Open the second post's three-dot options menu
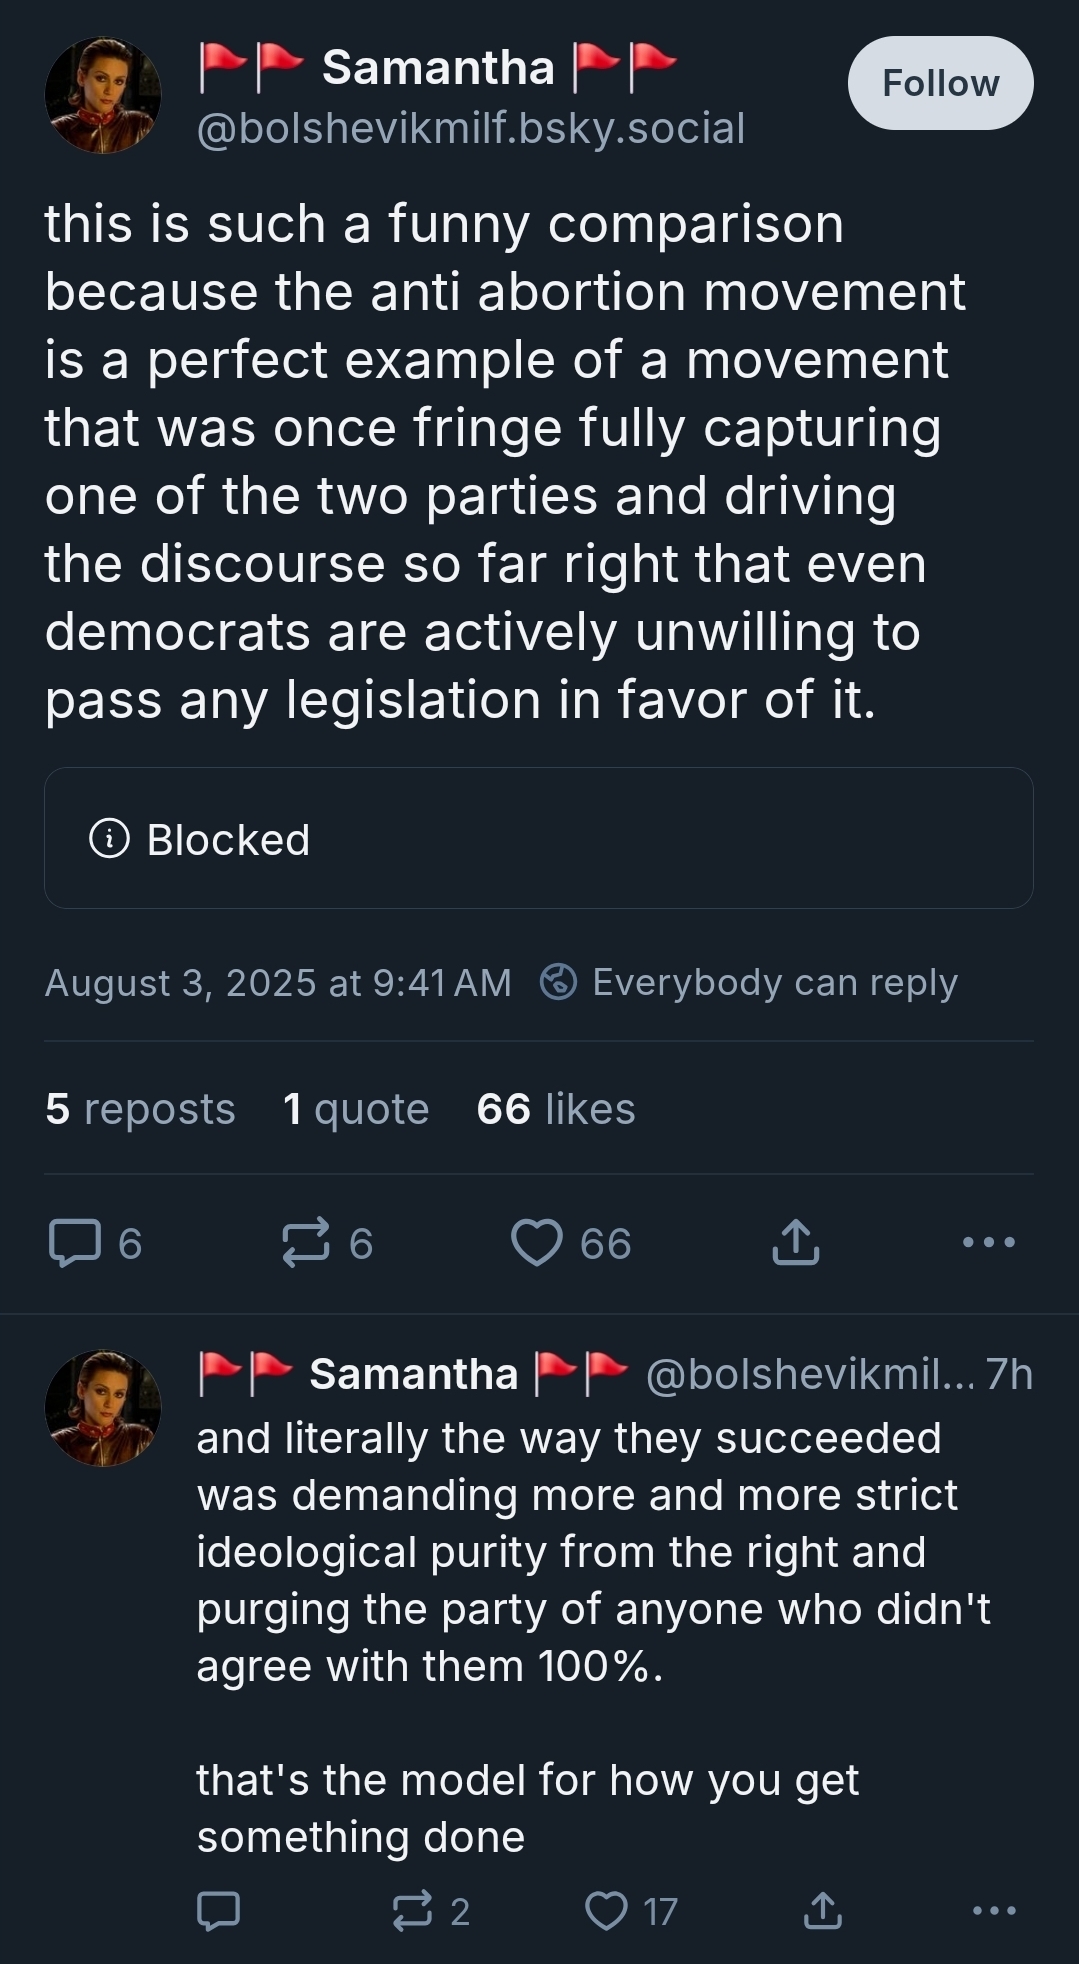Screen dimensions: 1079x1964 coord(994,1911)
